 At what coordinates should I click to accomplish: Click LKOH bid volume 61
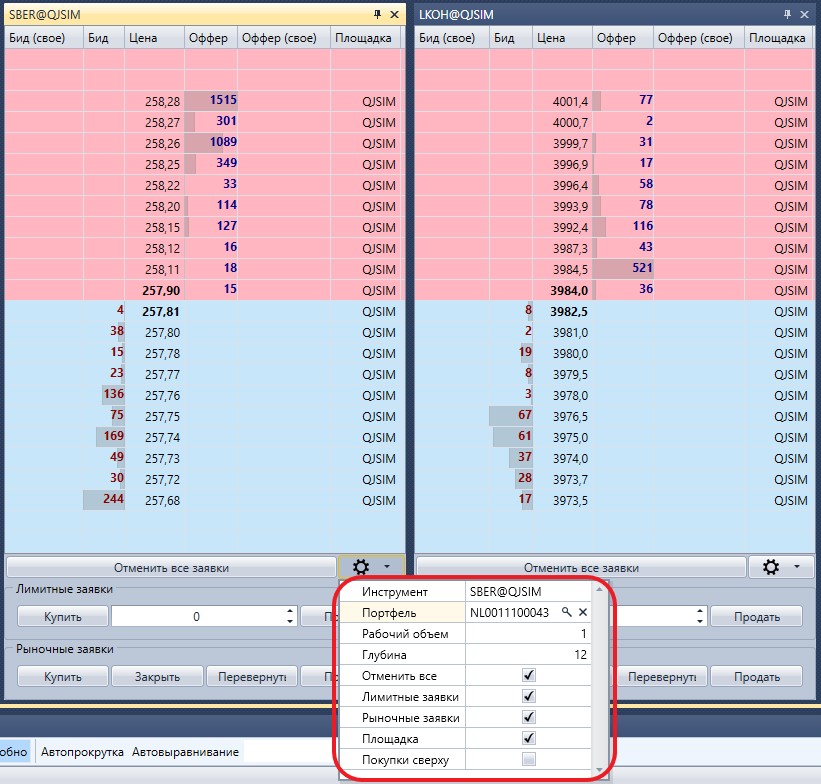pyautogui.click(x=525, y=436)
